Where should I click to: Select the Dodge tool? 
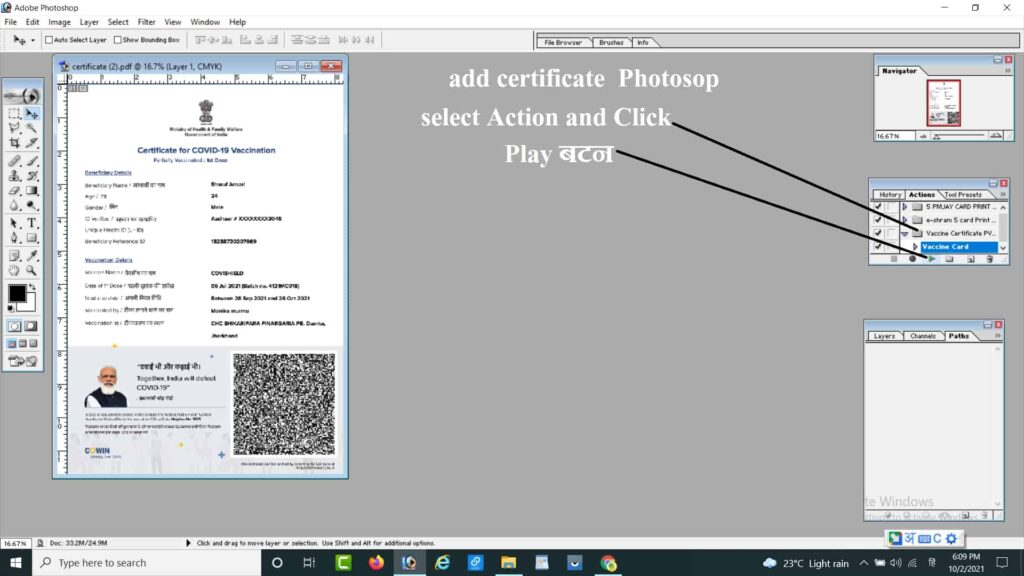(31, 206)
